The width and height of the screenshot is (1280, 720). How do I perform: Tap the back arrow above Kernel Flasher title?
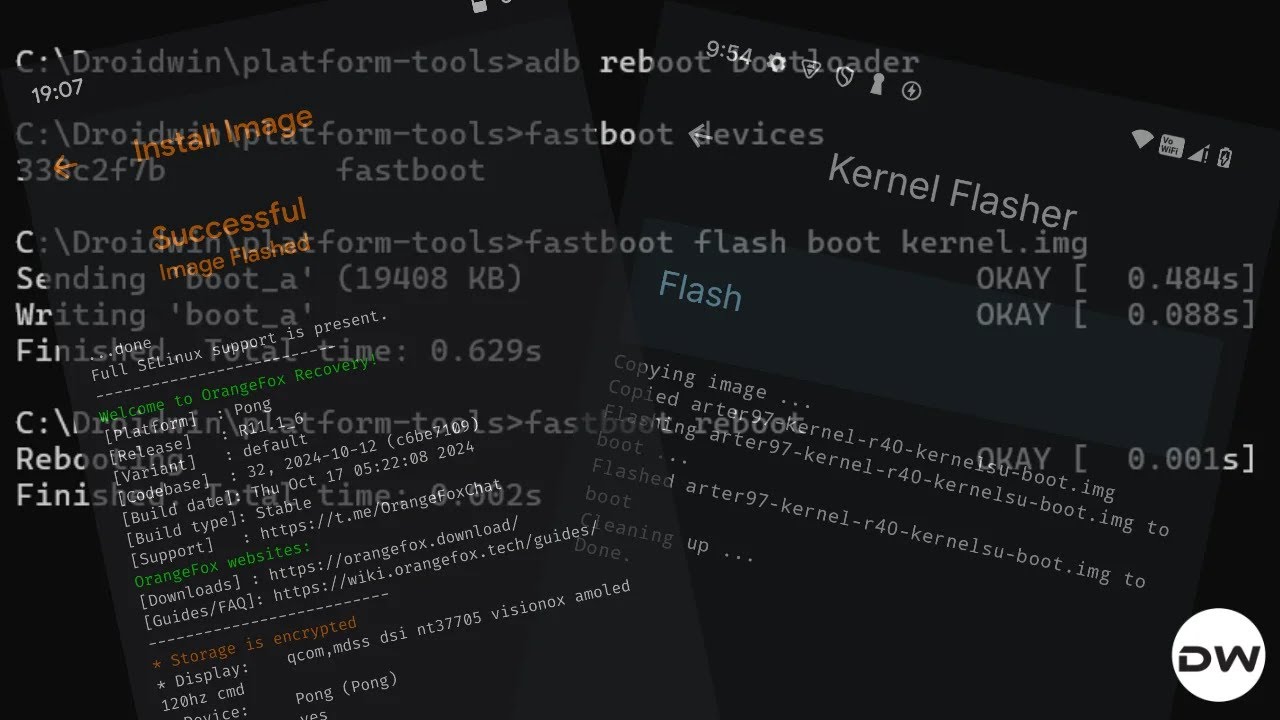tap(700, 135)
